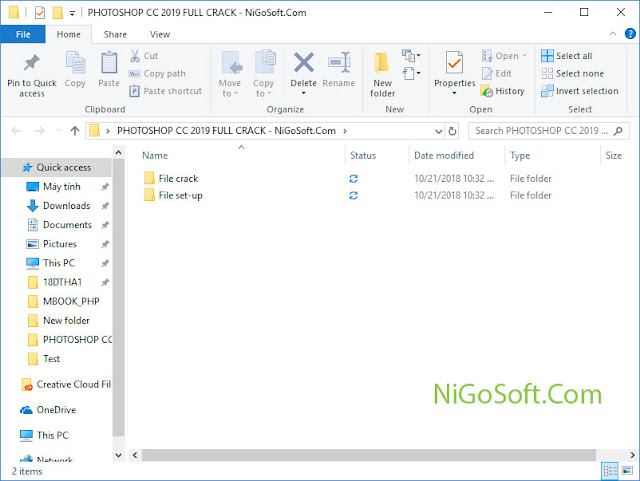Expand the Delete options arrow
The image size is (640, 481).
pyautogui.click(x=303, y=94)
